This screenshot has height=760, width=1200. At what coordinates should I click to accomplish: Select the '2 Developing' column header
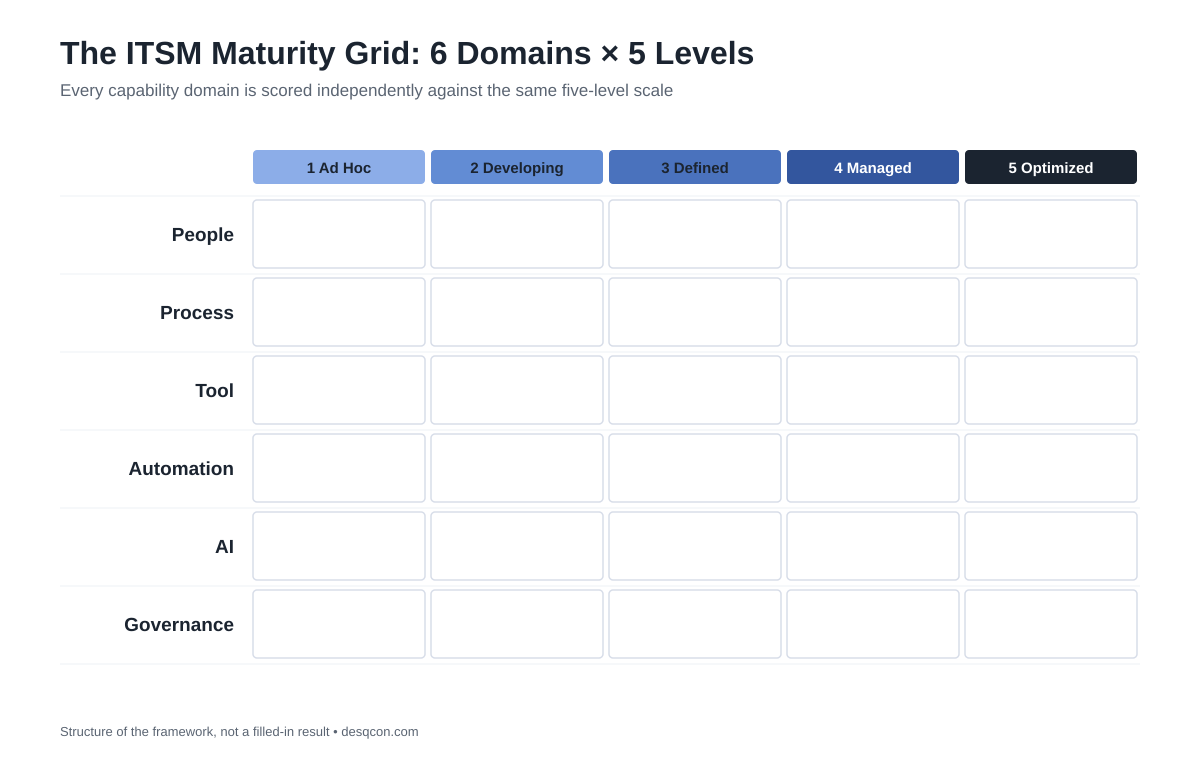tap(517, 167)
